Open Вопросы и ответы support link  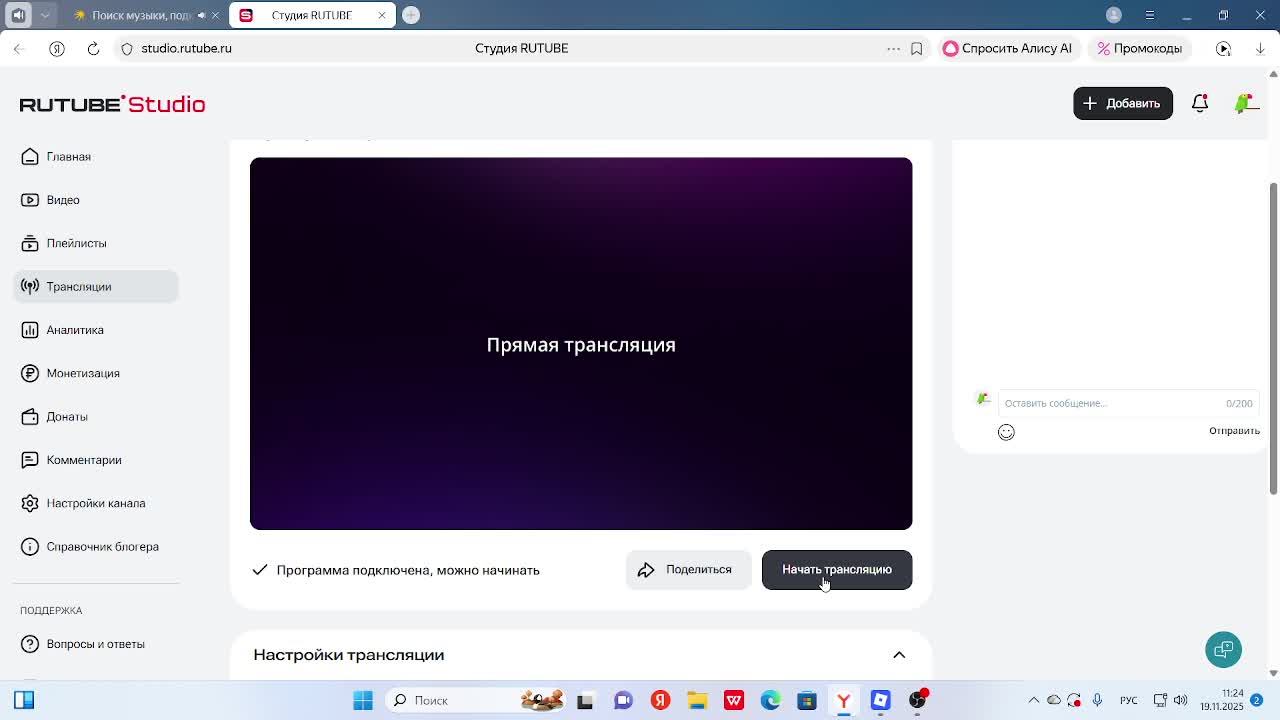click(x=96, y=644)
